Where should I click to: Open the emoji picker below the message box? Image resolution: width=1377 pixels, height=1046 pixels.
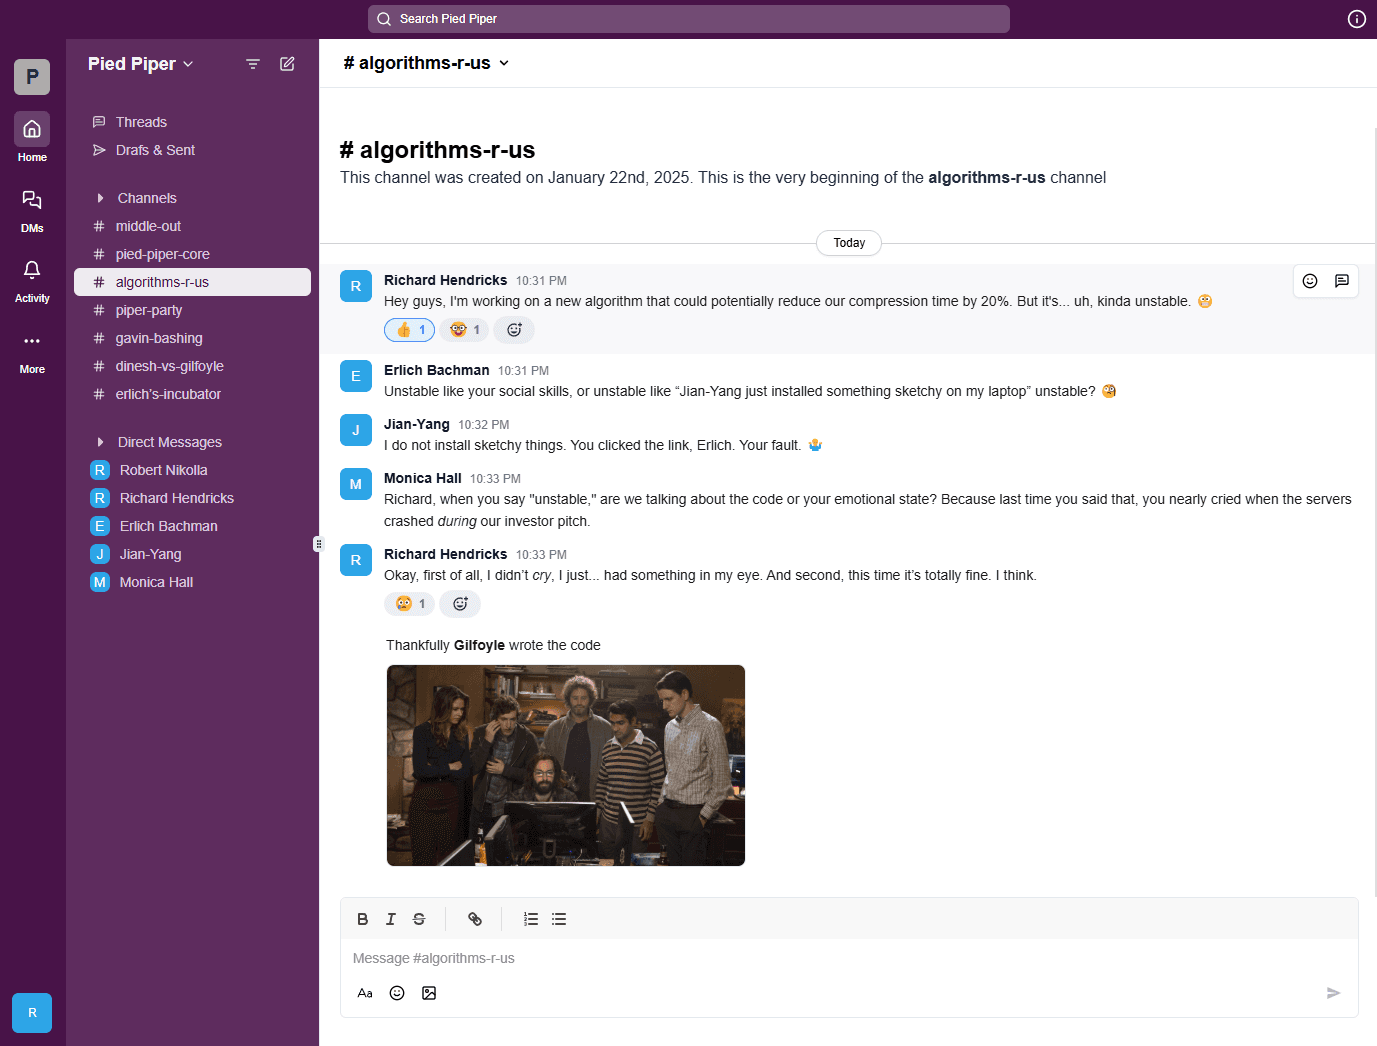click(x=397, y=993)
